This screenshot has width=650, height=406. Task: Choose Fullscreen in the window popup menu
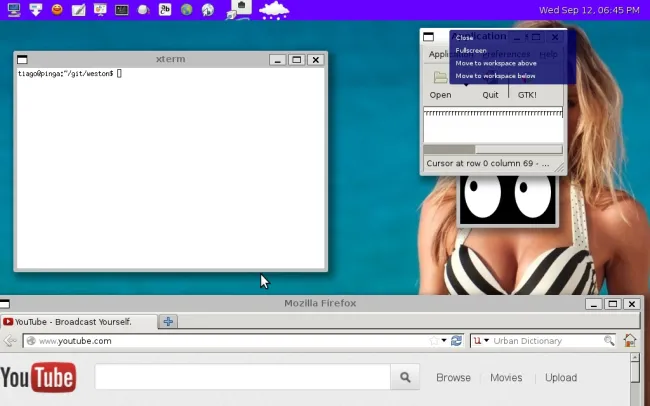tap(471, 51)
